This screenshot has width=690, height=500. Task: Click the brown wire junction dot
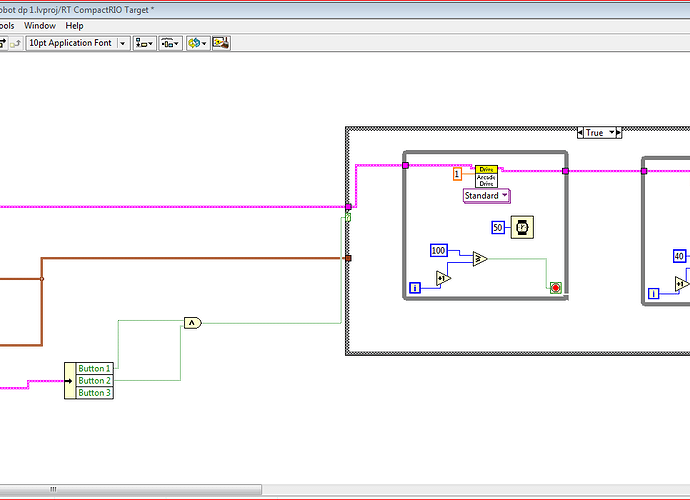click(x=42, y=279)
